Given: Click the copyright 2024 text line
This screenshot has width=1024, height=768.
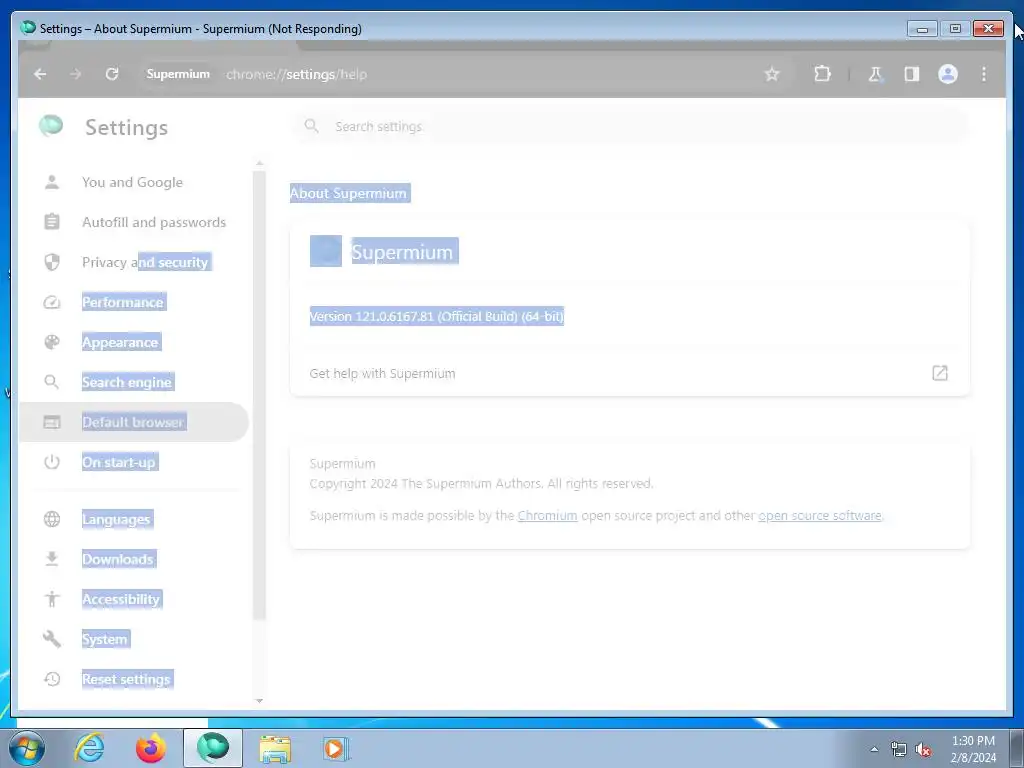Looking at the screenshot, I should point(481,484).
